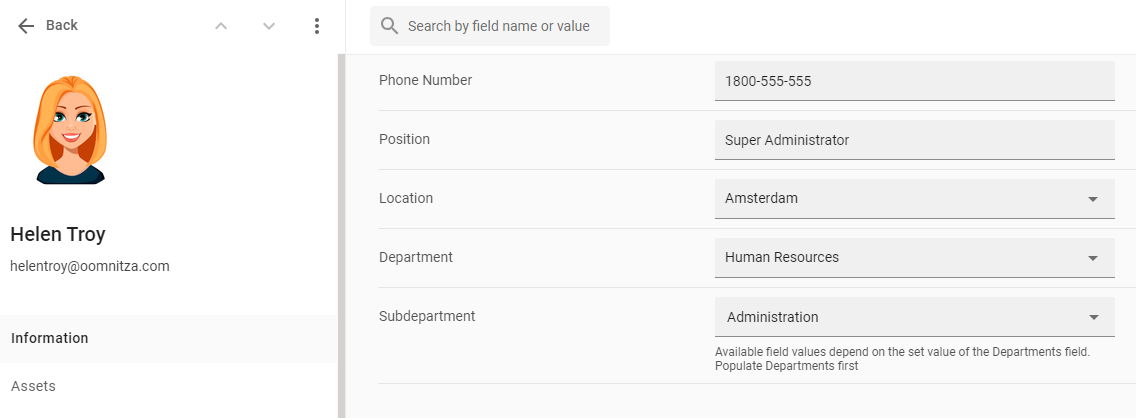Go to previous record with up chevron
Screen dimensions: 1136x418
[221, 26]
